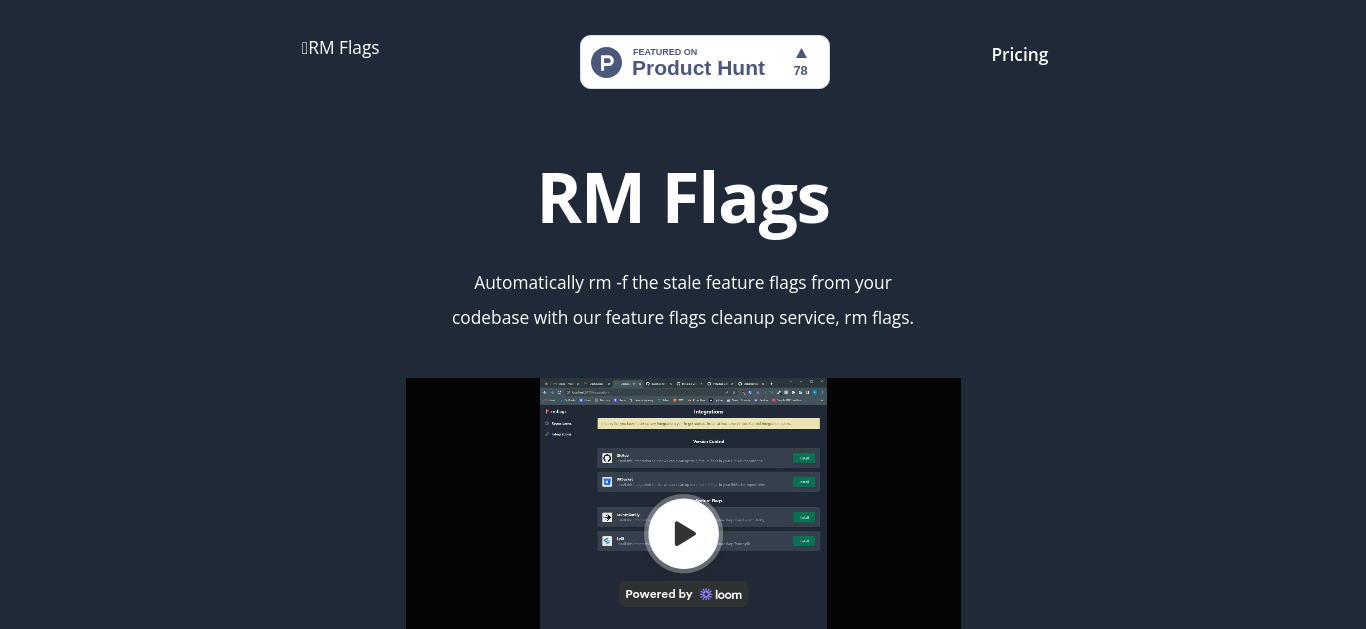Open the 'Featured on Product Hunt' text
This screenshot has height=629, width=1366.
698,62
